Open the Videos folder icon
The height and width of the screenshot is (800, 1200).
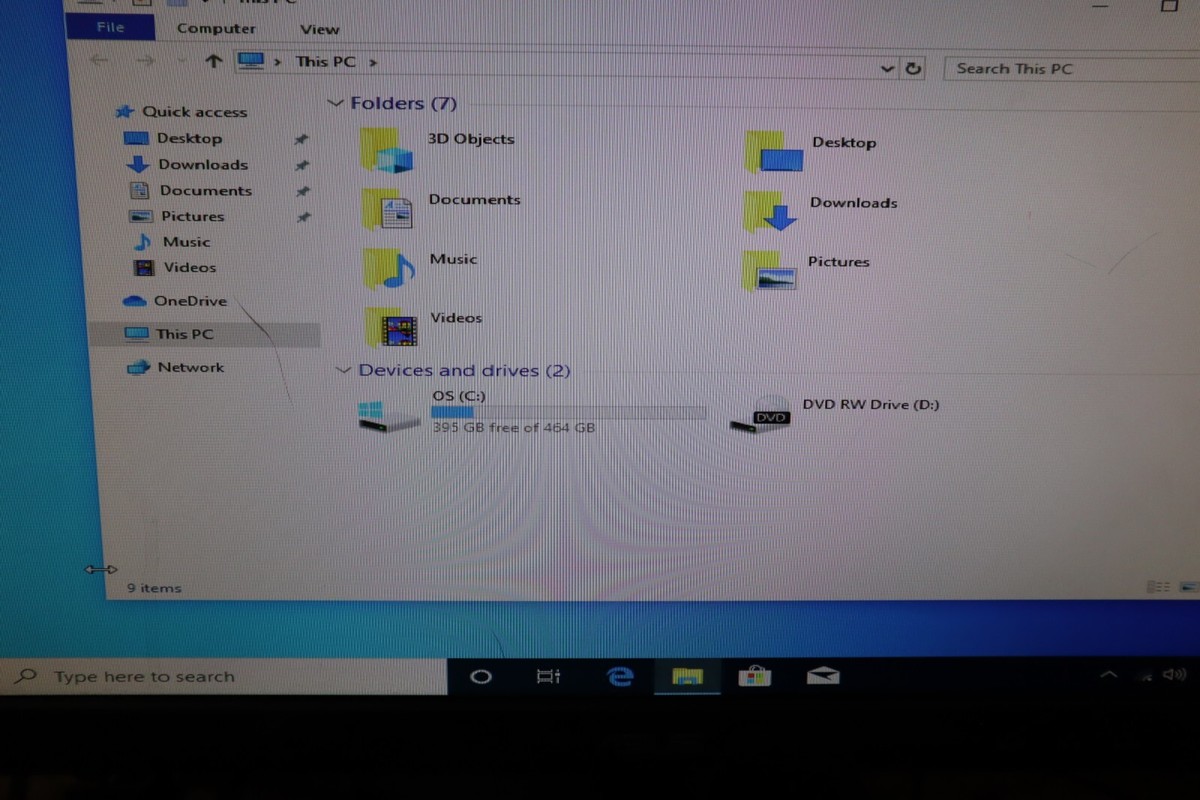391,327
